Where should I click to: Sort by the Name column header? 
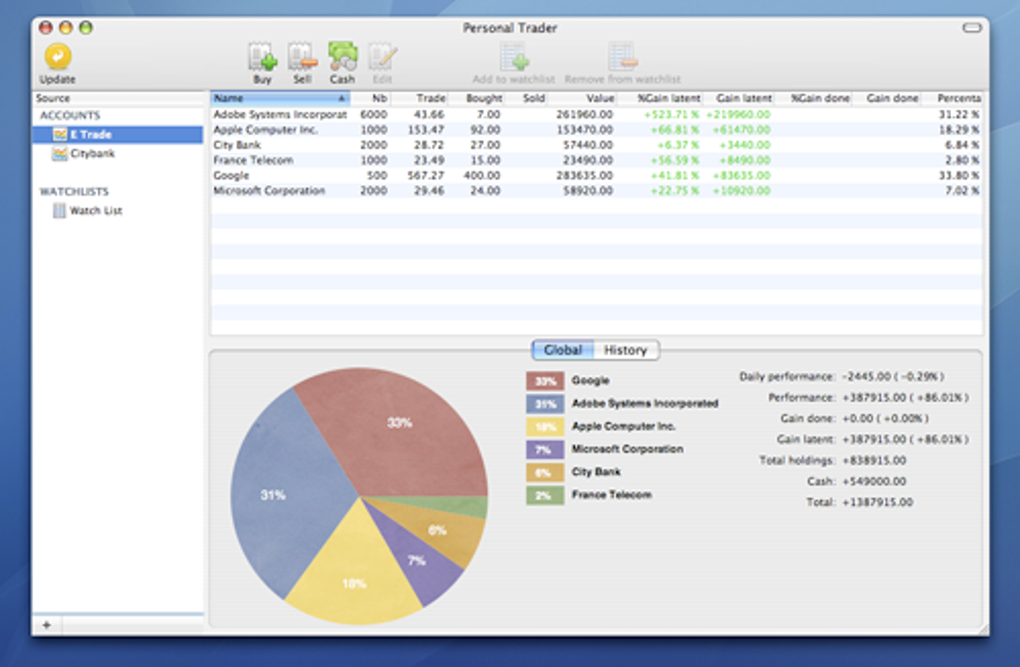[280, 98]
